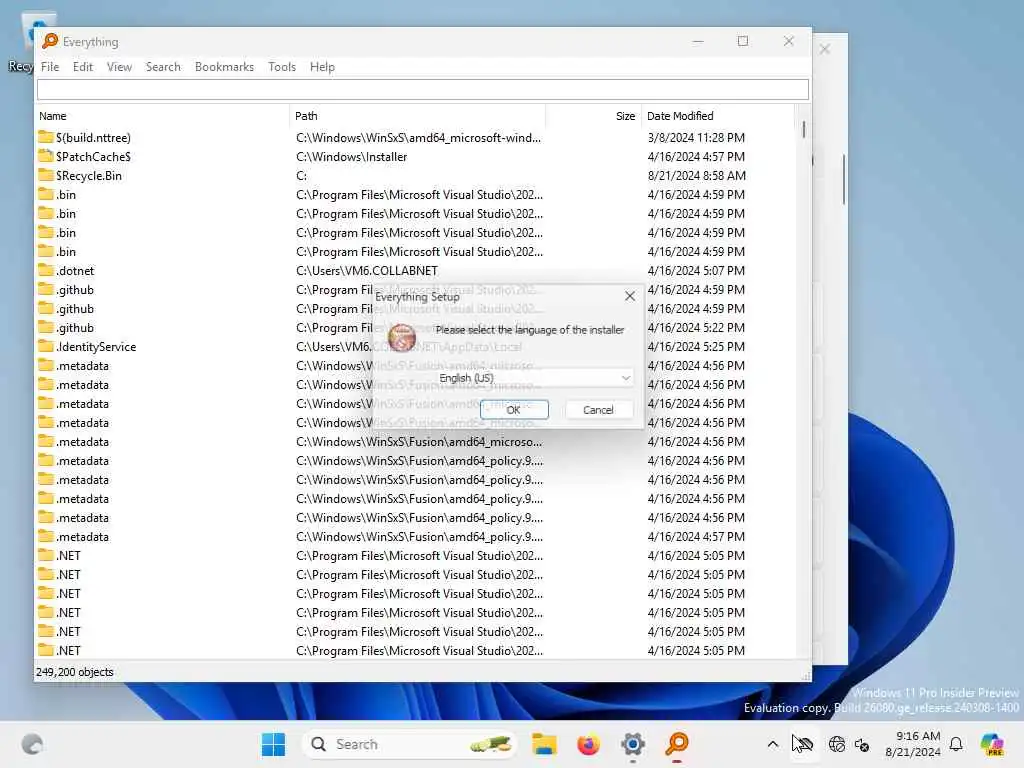Cancel the Everything Setup dialog
The width and height of the screenshot is (1024, 768).
[x=598, y=409]
